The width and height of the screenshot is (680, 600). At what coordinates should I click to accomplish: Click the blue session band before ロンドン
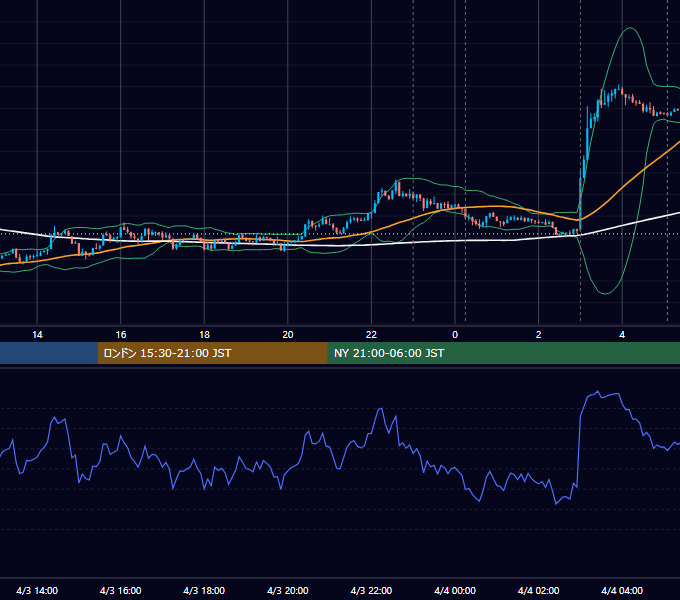click(49, 353)
